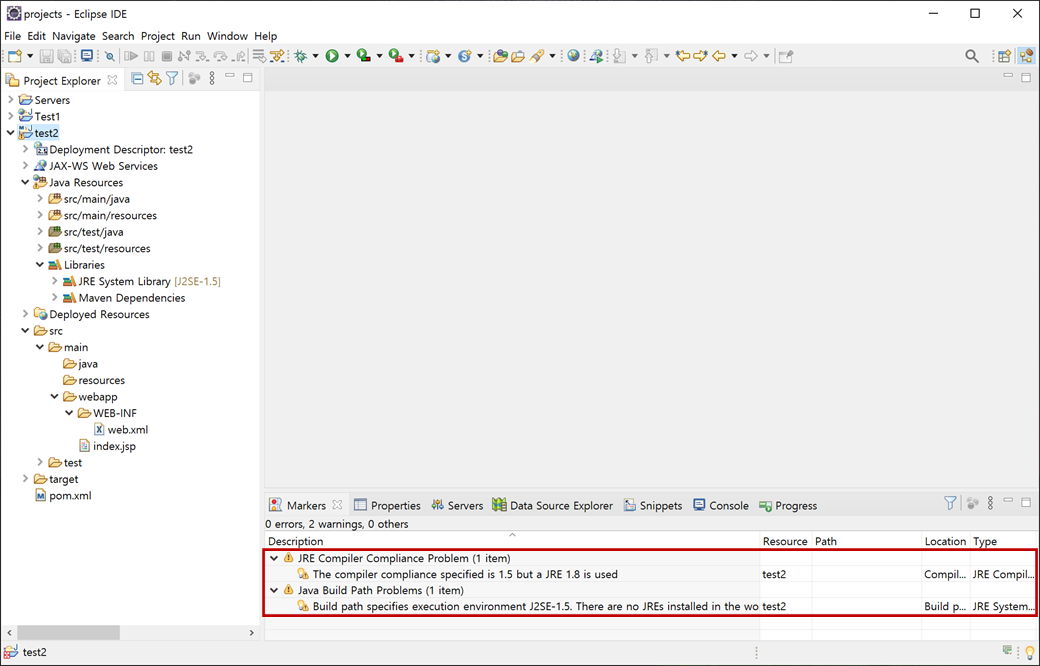
Task: Click the Markers view filter funnel icon
Action: point(950,503)
